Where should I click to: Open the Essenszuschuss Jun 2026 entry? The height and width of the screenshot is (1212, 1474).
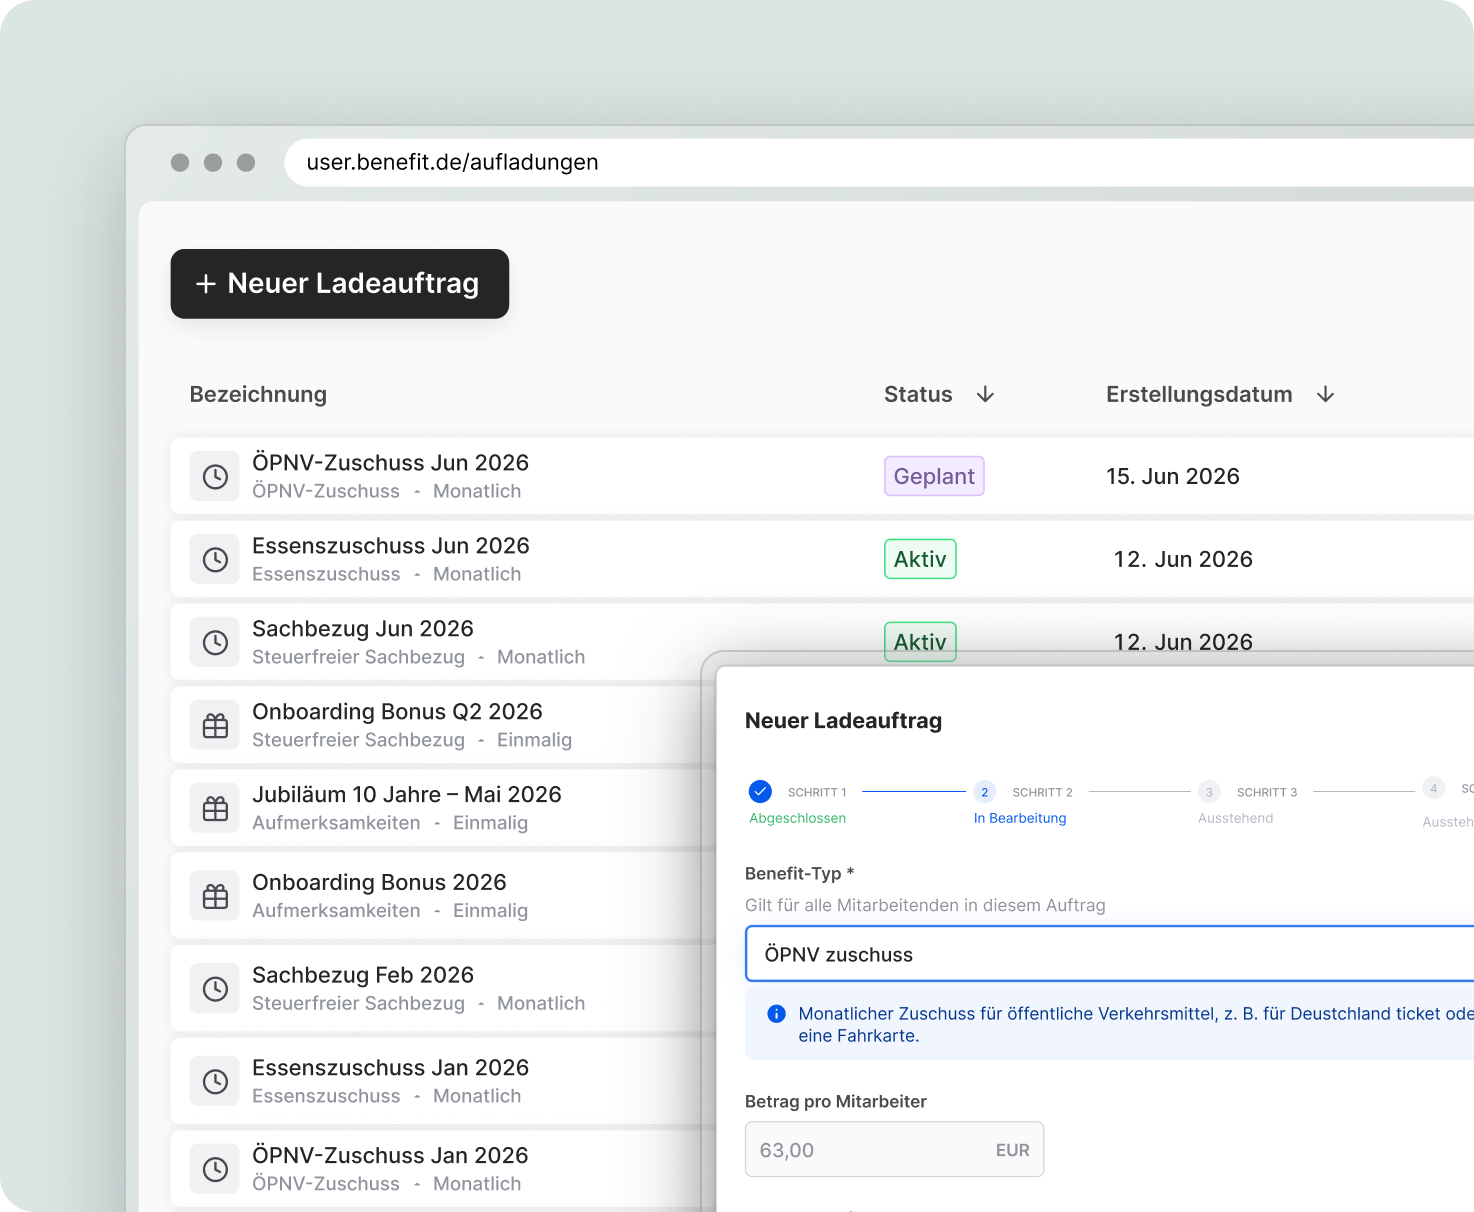[x=822, y=559]
